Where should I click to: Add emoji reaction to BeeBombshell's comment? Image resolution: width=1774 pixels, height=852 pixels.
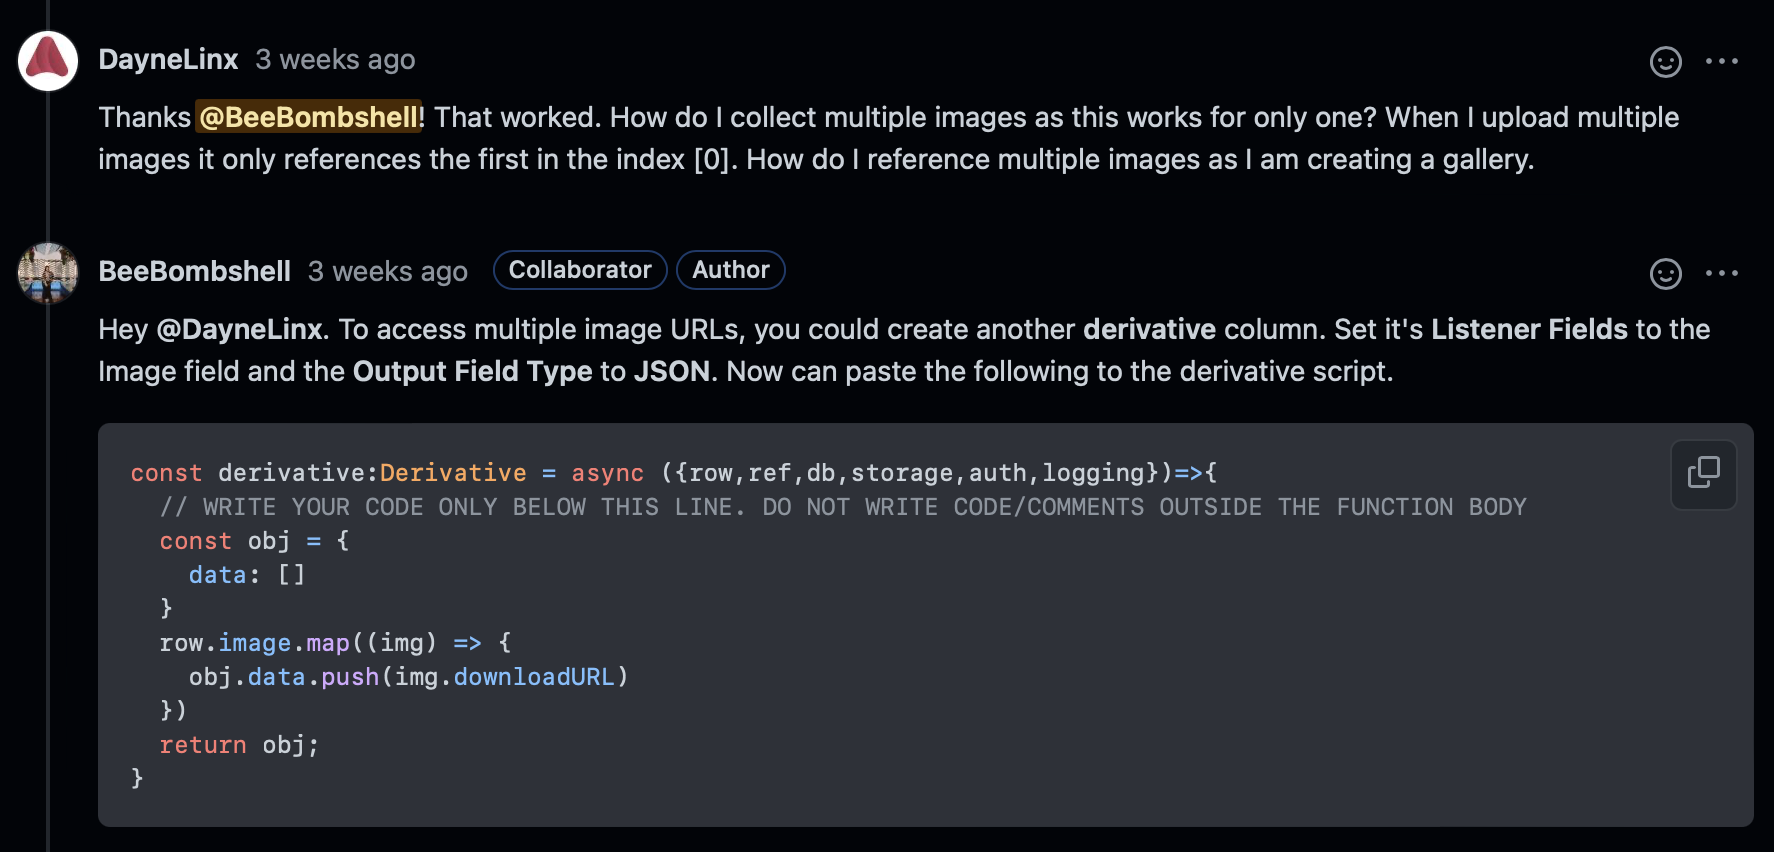point(1665,274)
